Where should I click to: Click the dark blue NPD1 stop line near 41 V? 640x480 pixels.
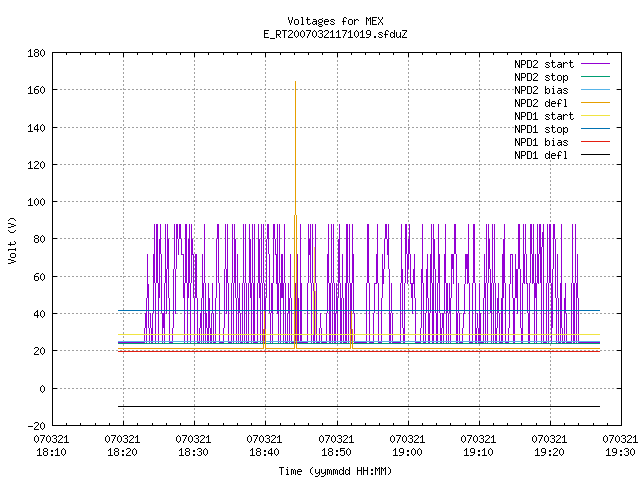point(359,311)
